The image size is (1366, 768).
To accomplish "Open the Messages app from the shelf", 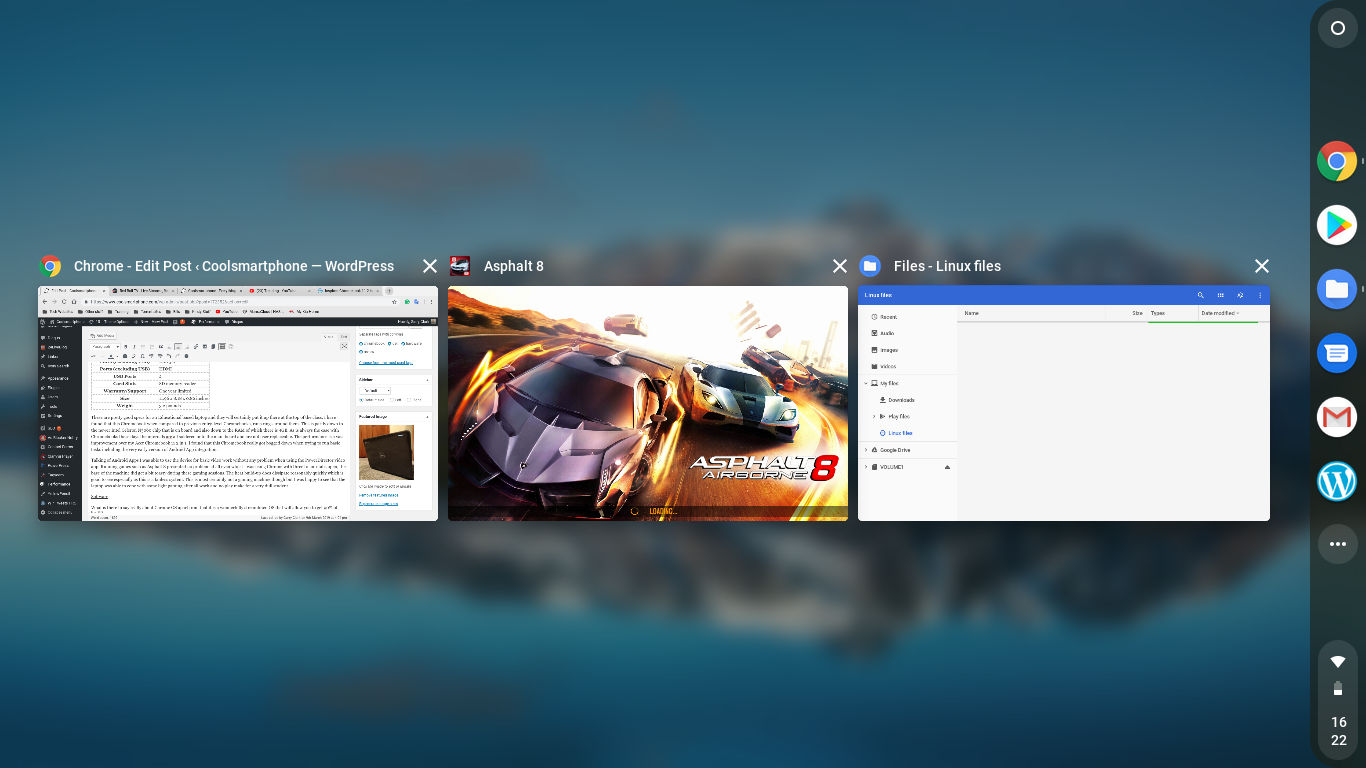I will point(1337,353).
